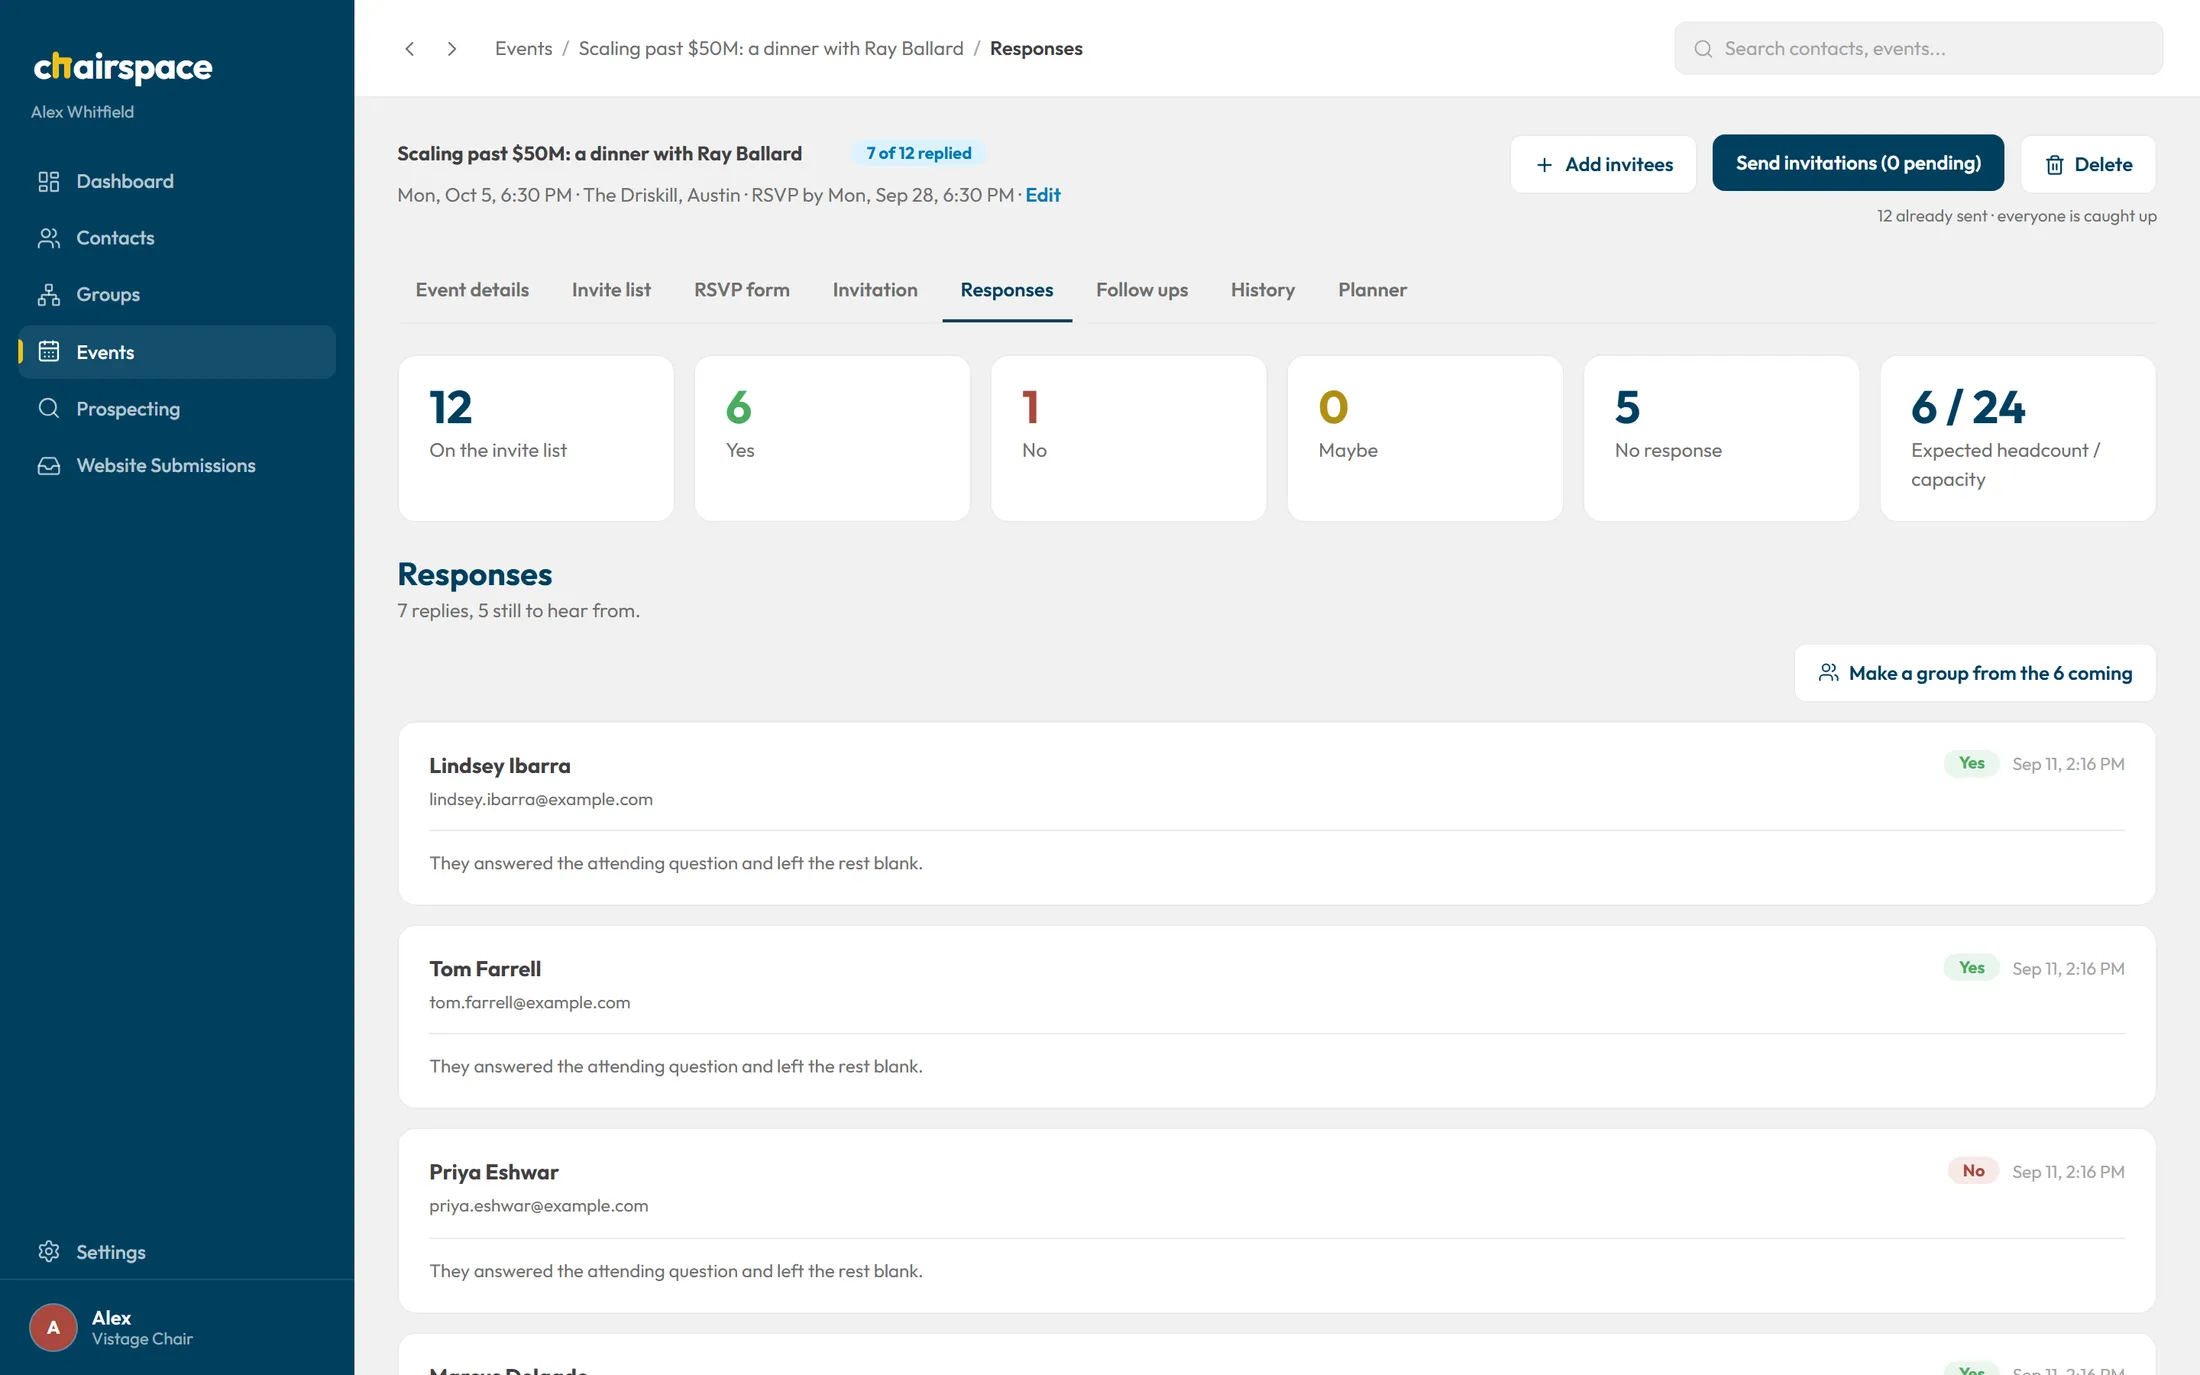Image resolution: width=2200 pixels, height=1375 pixels.
Task: Go to the Follow ups tab
Action: (x=1142, y=290)
